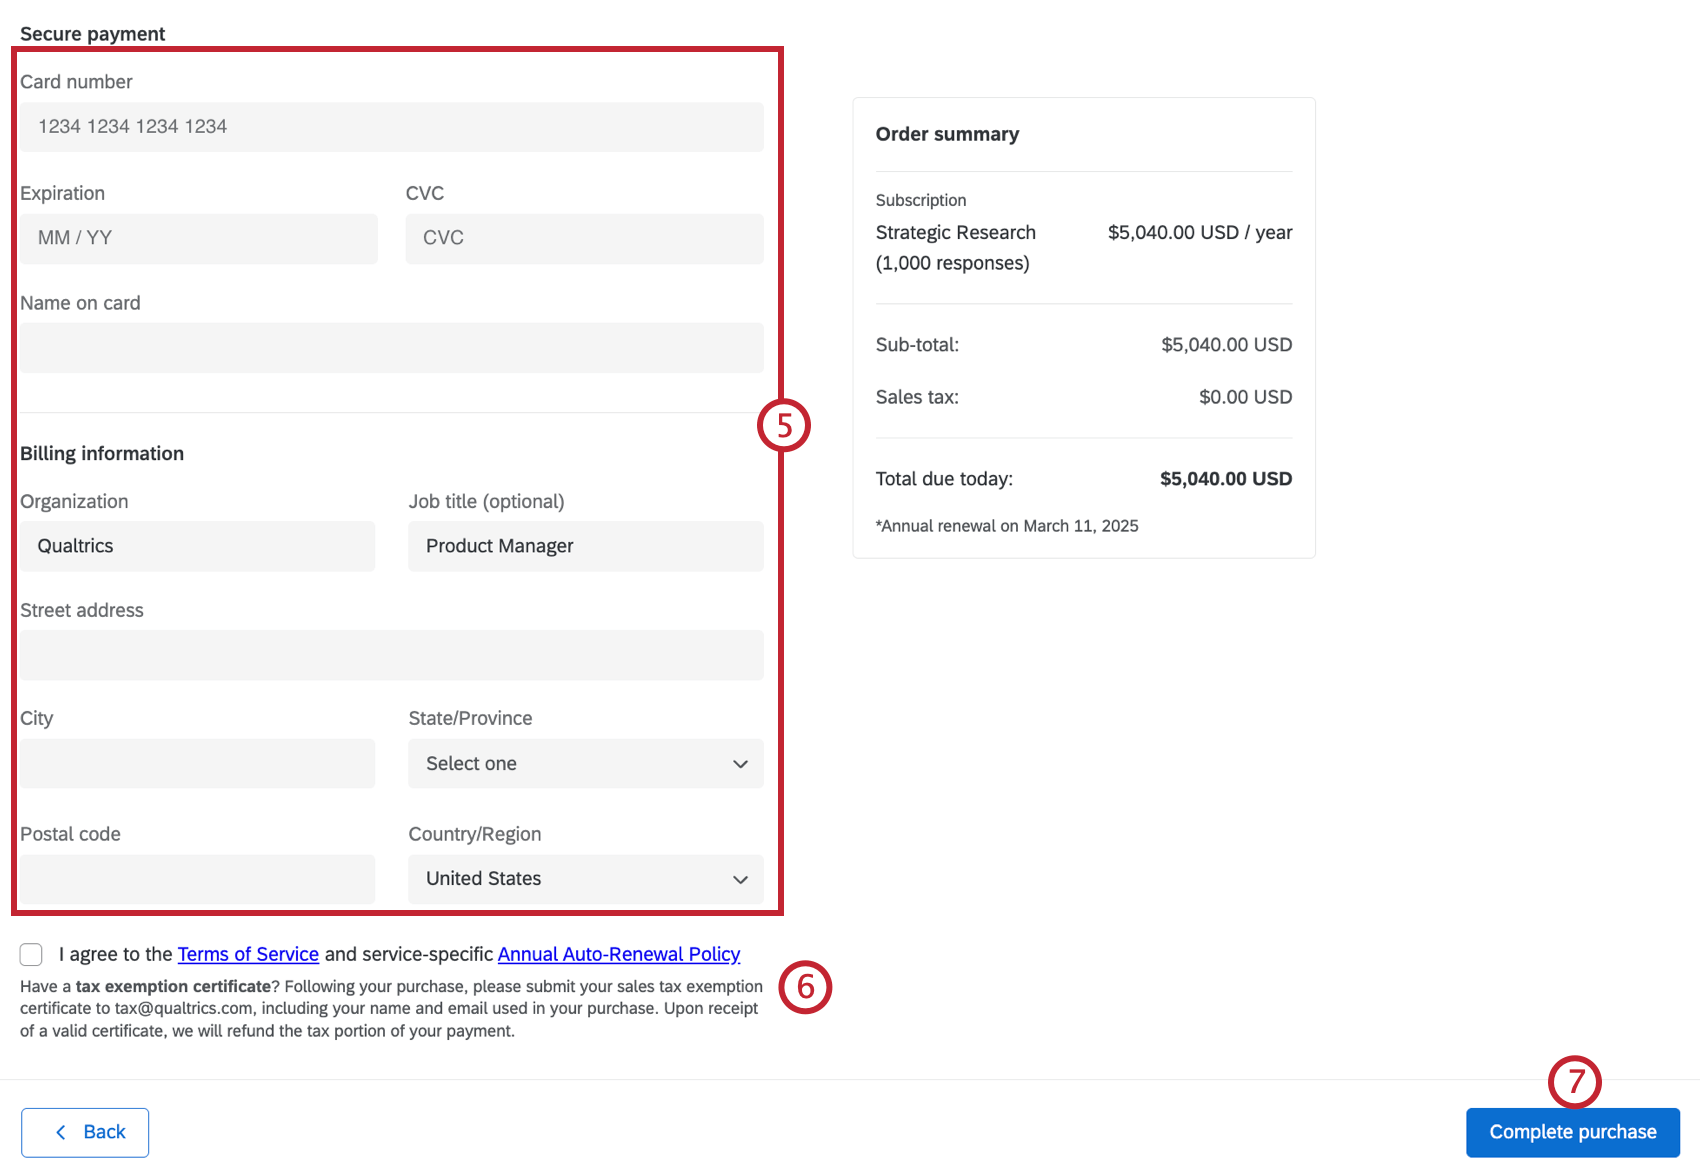The width and height of the screenshot is (1700, 1164).
Task: Focus the Expiration MM / YY field
Action: [x=199, y=238]
